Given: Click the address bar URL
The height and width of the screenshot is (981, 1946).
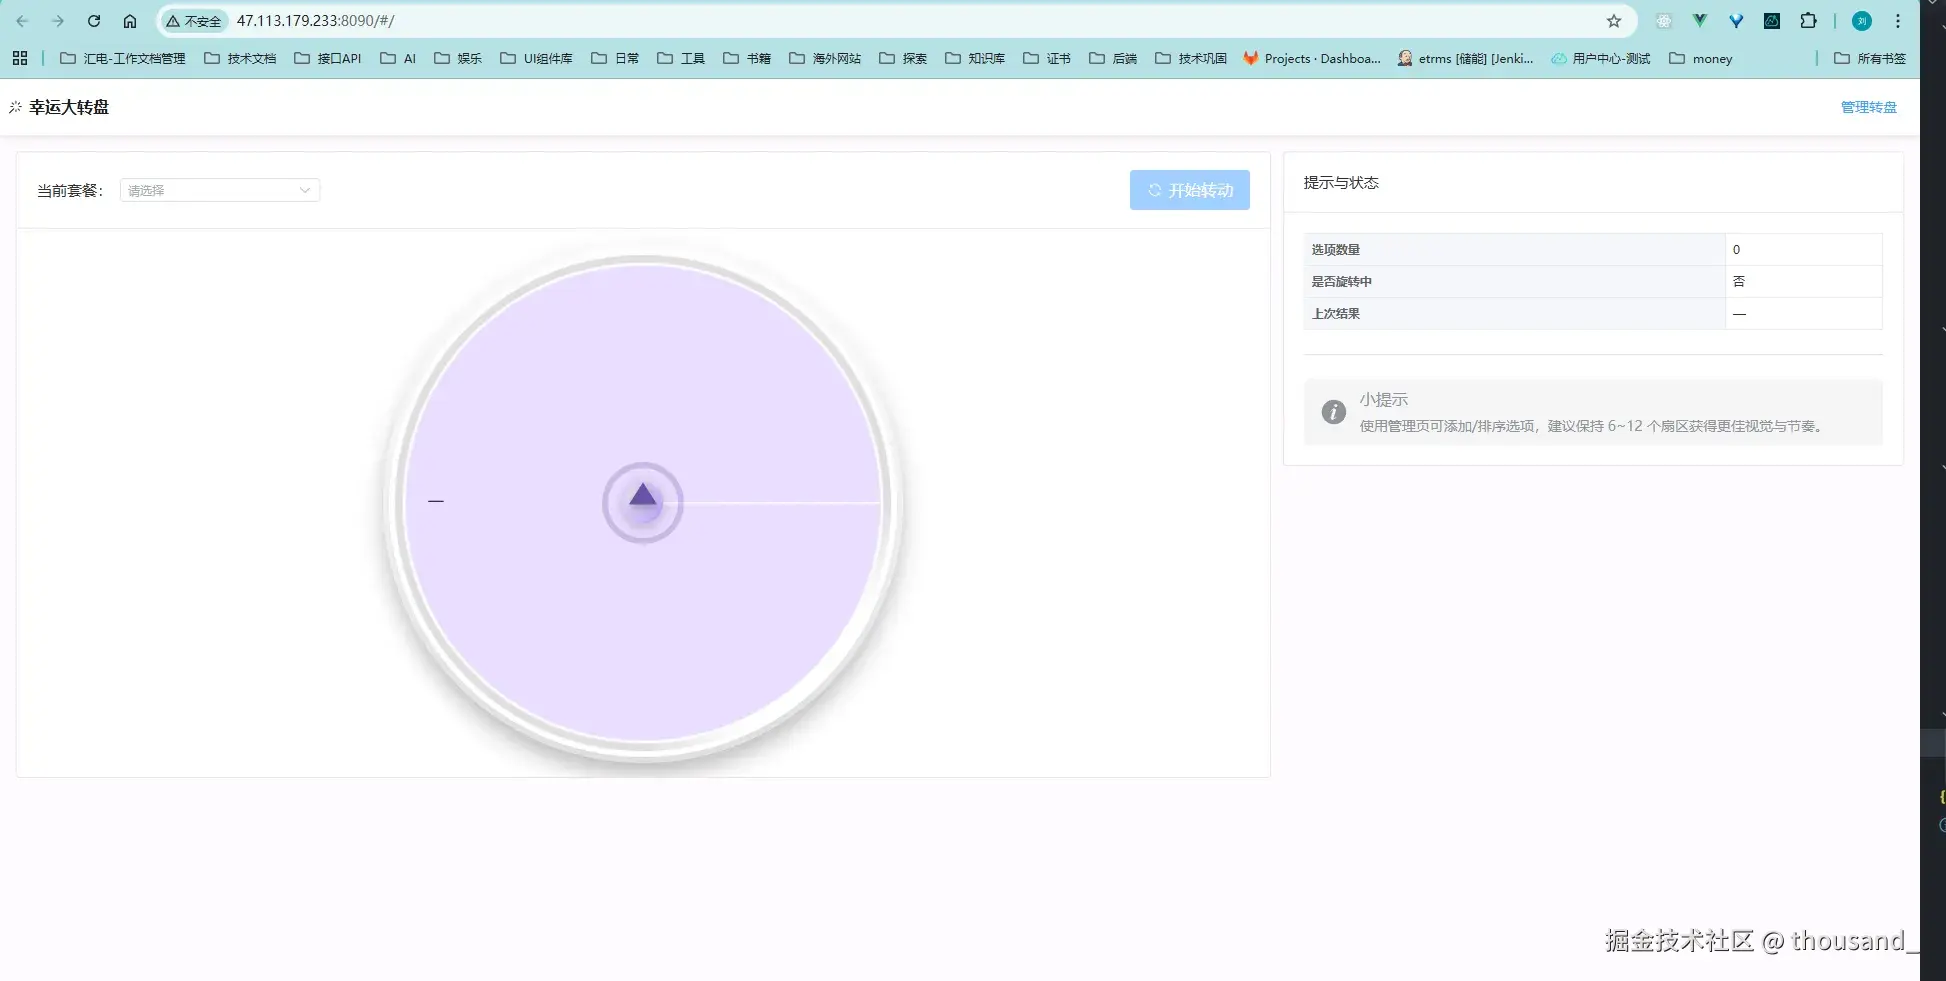Looking at the screenshot, I should pyautogui.click(x=315, y=21).
